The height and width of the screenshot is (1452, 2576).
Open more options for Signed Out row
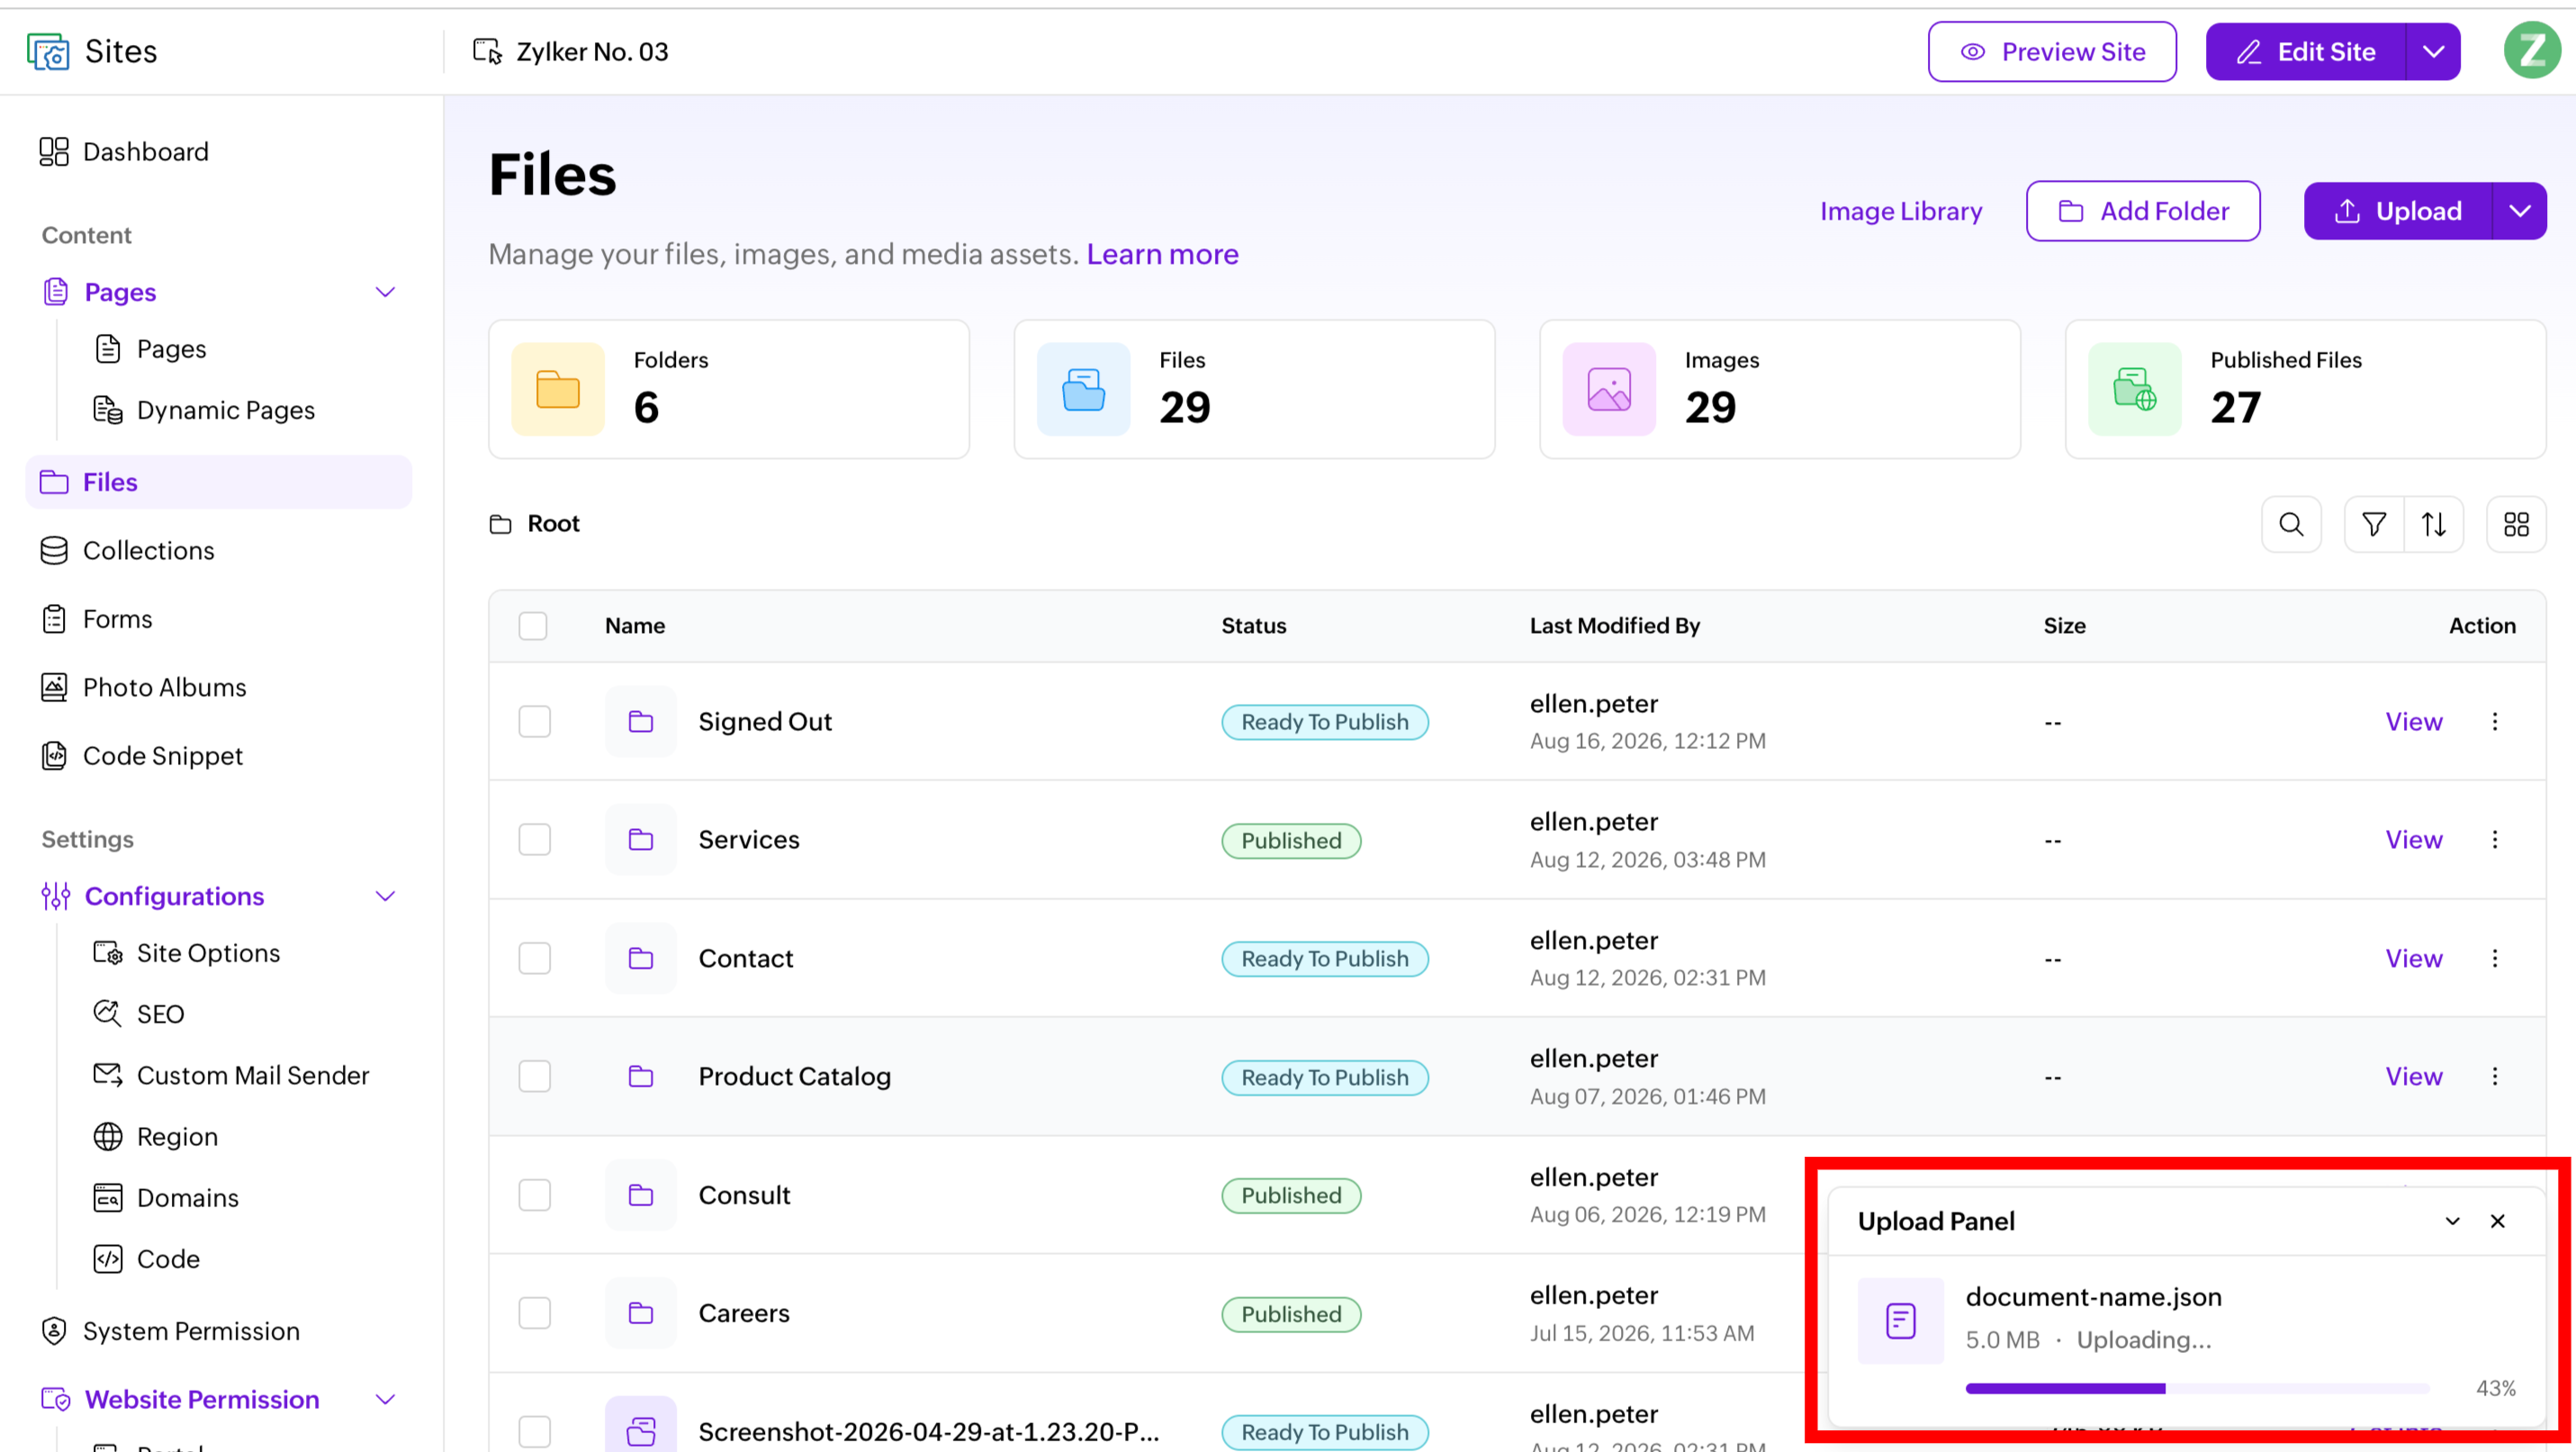tap(2495, 721)
